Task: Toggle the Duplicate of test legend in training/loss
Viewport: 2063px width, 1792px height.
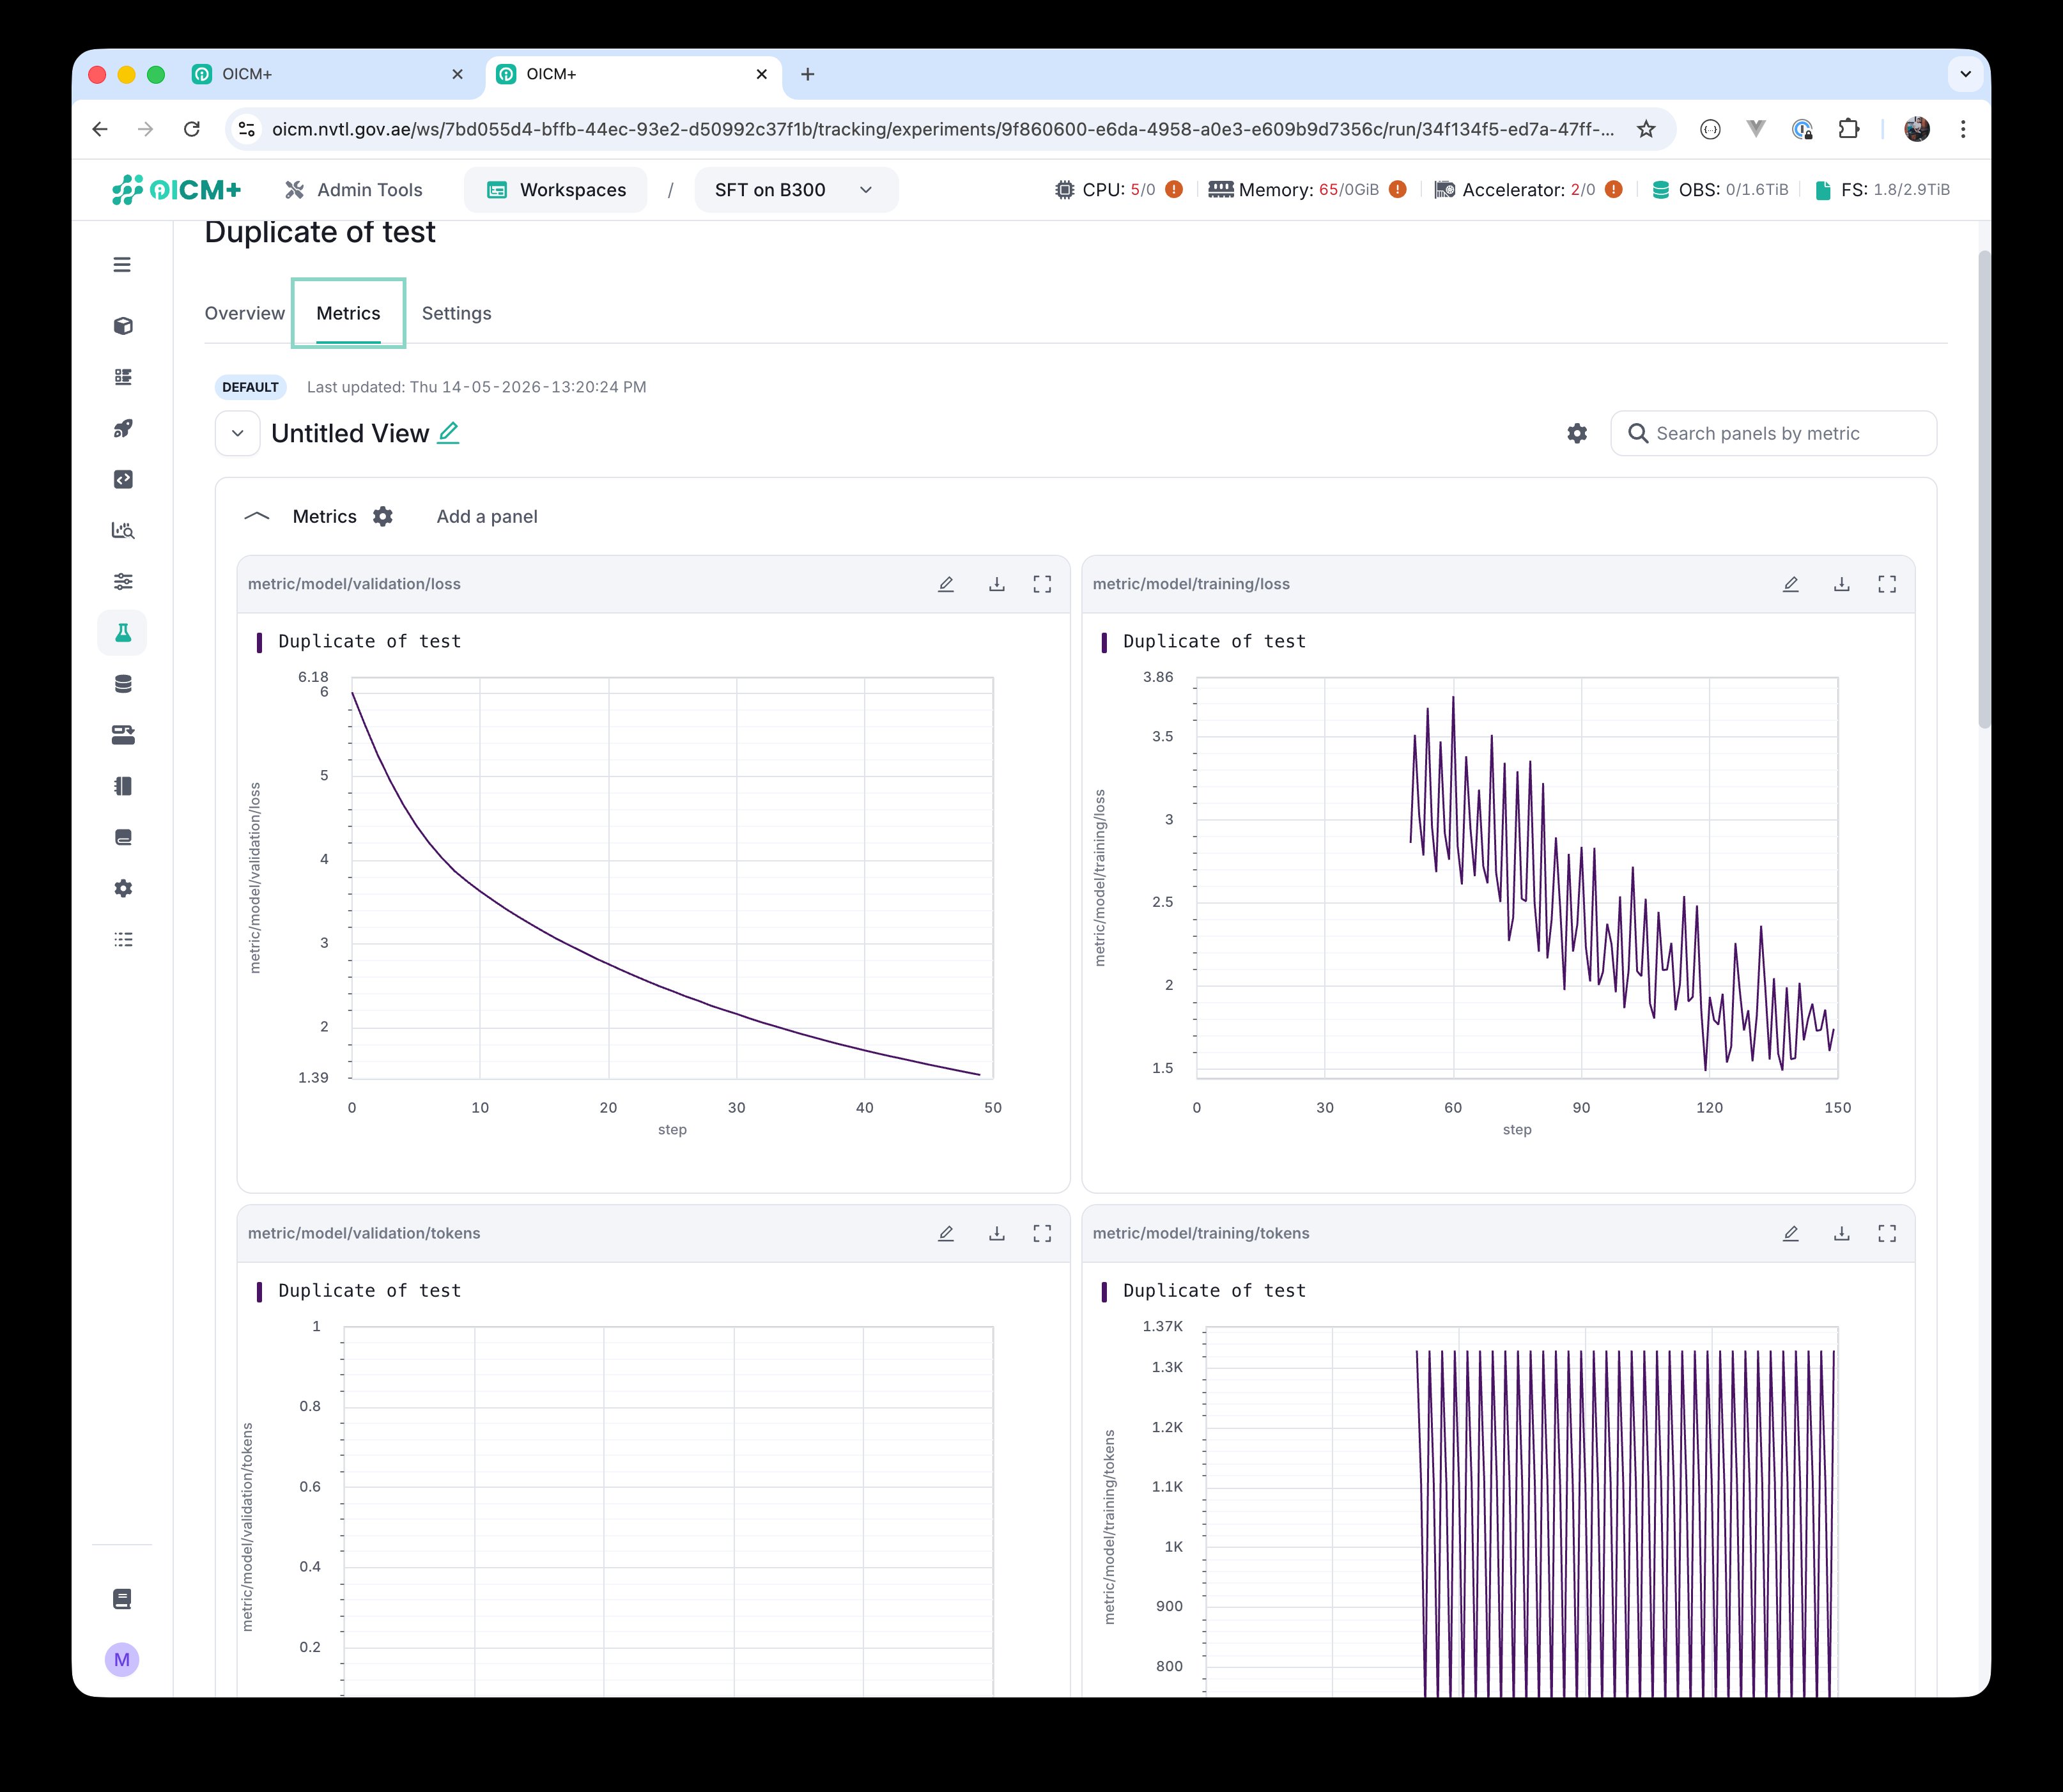Action: click(1204, 642)
